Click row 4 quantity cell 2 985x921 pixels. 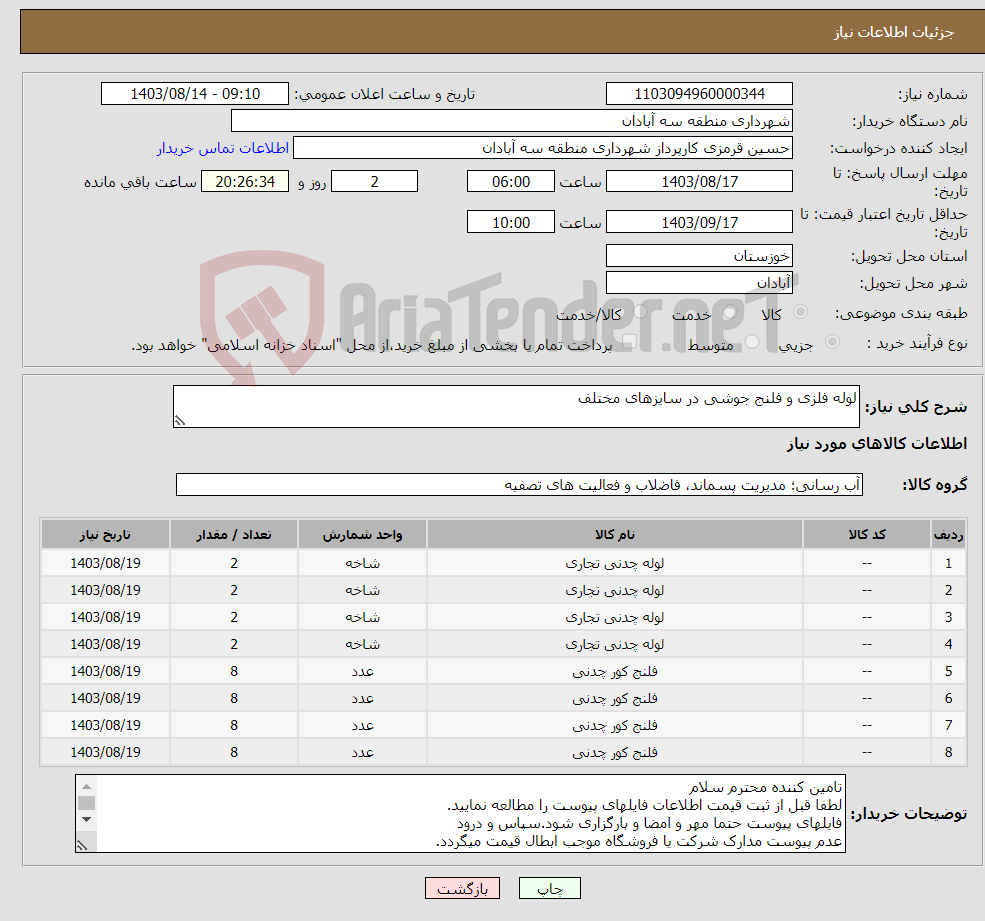pyautogui.click(x=234, y=644)
